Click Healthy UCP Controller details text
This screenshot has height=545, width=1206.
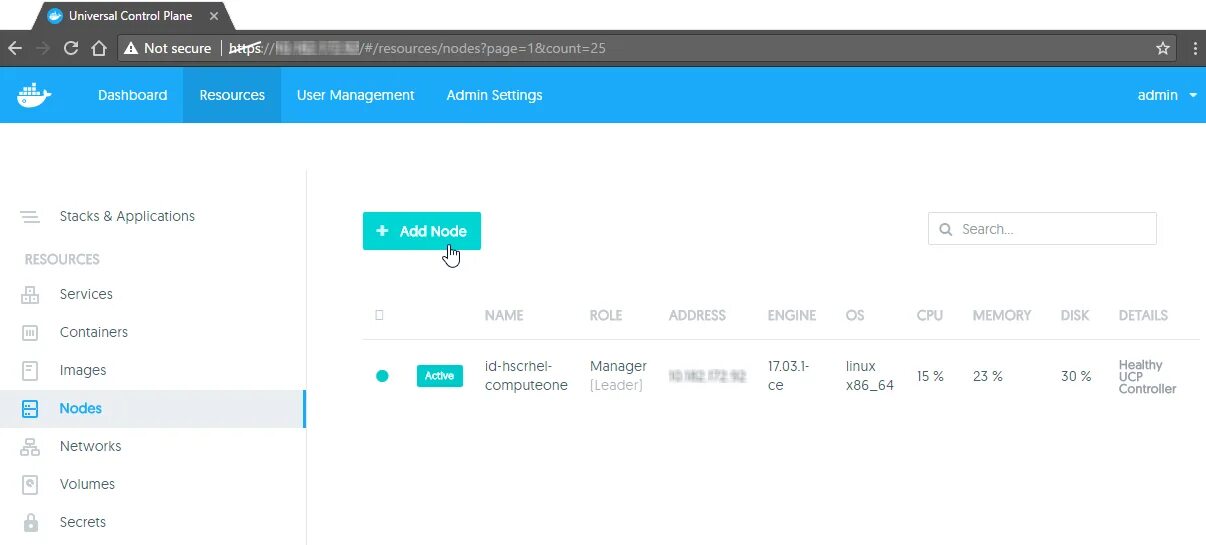pyautogui.click(x=1148, y=377)
